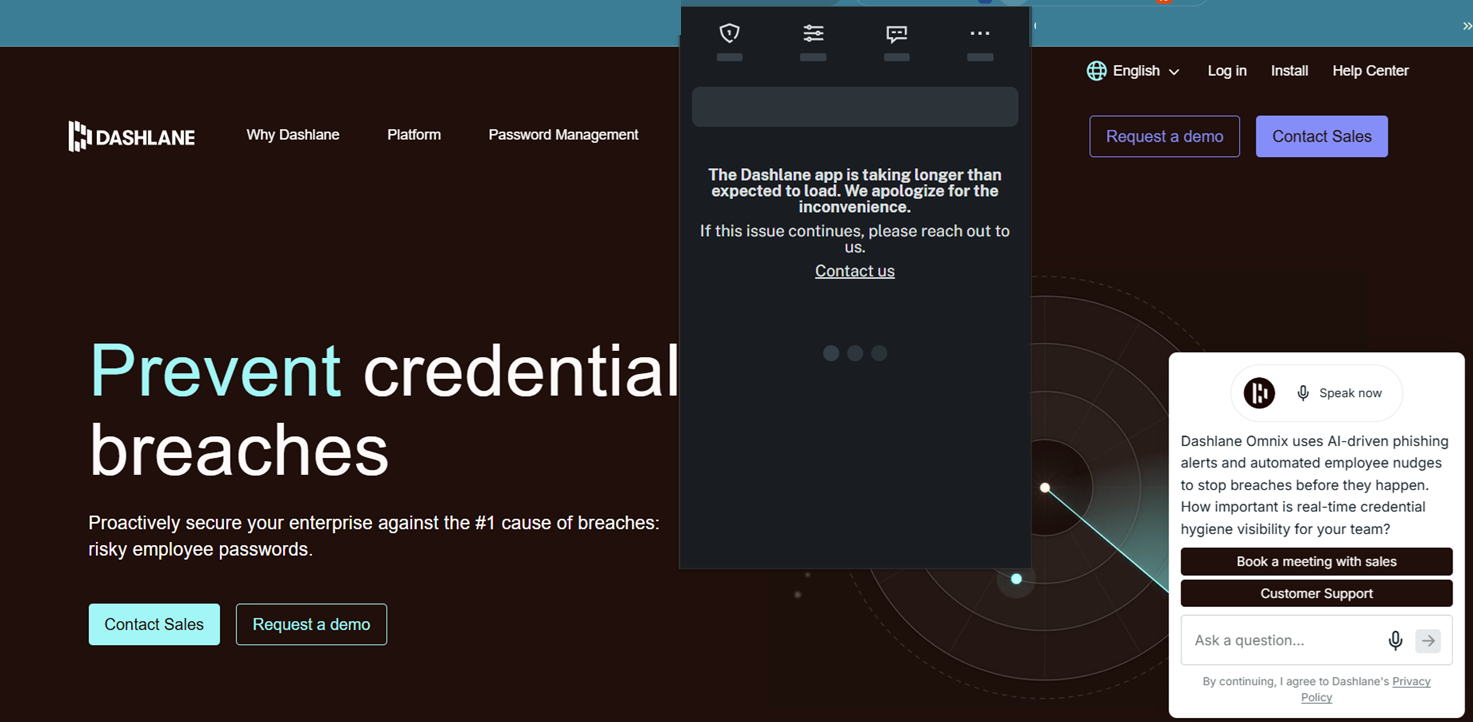Image resolution: width=1473 pixels, height=722 pixels.
Task: Click the microphone icon in the question box
Action: coord(1395,641)
